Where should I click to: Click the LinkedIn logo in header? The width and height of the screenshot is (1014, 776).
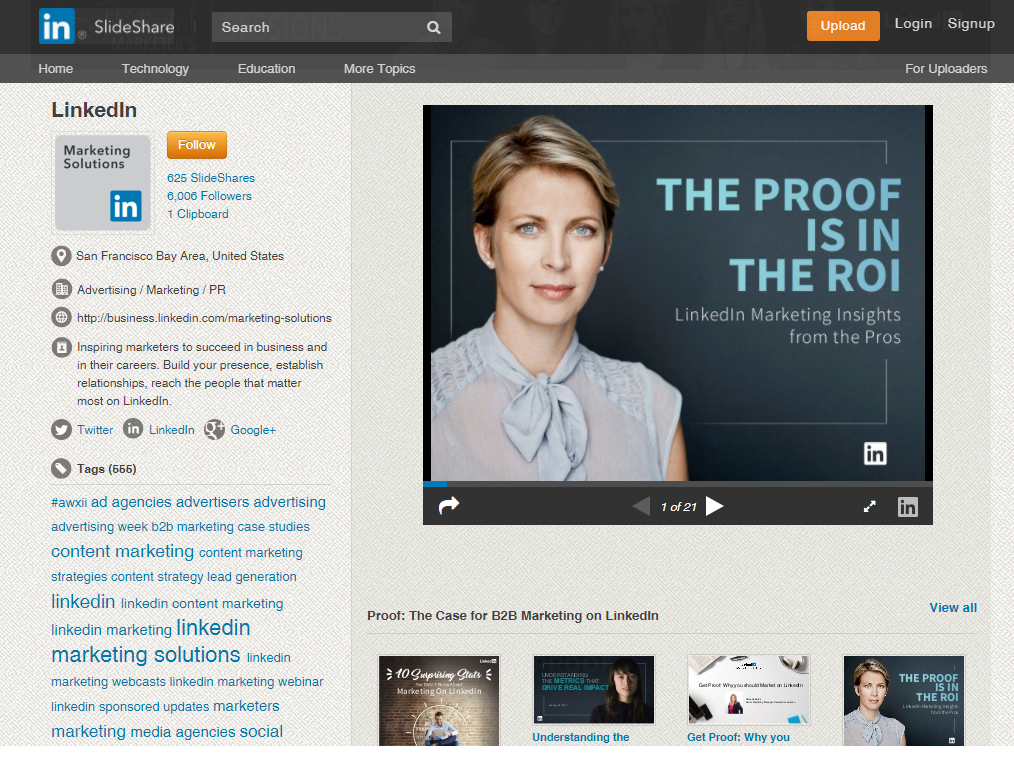click(x=57, y=26)
